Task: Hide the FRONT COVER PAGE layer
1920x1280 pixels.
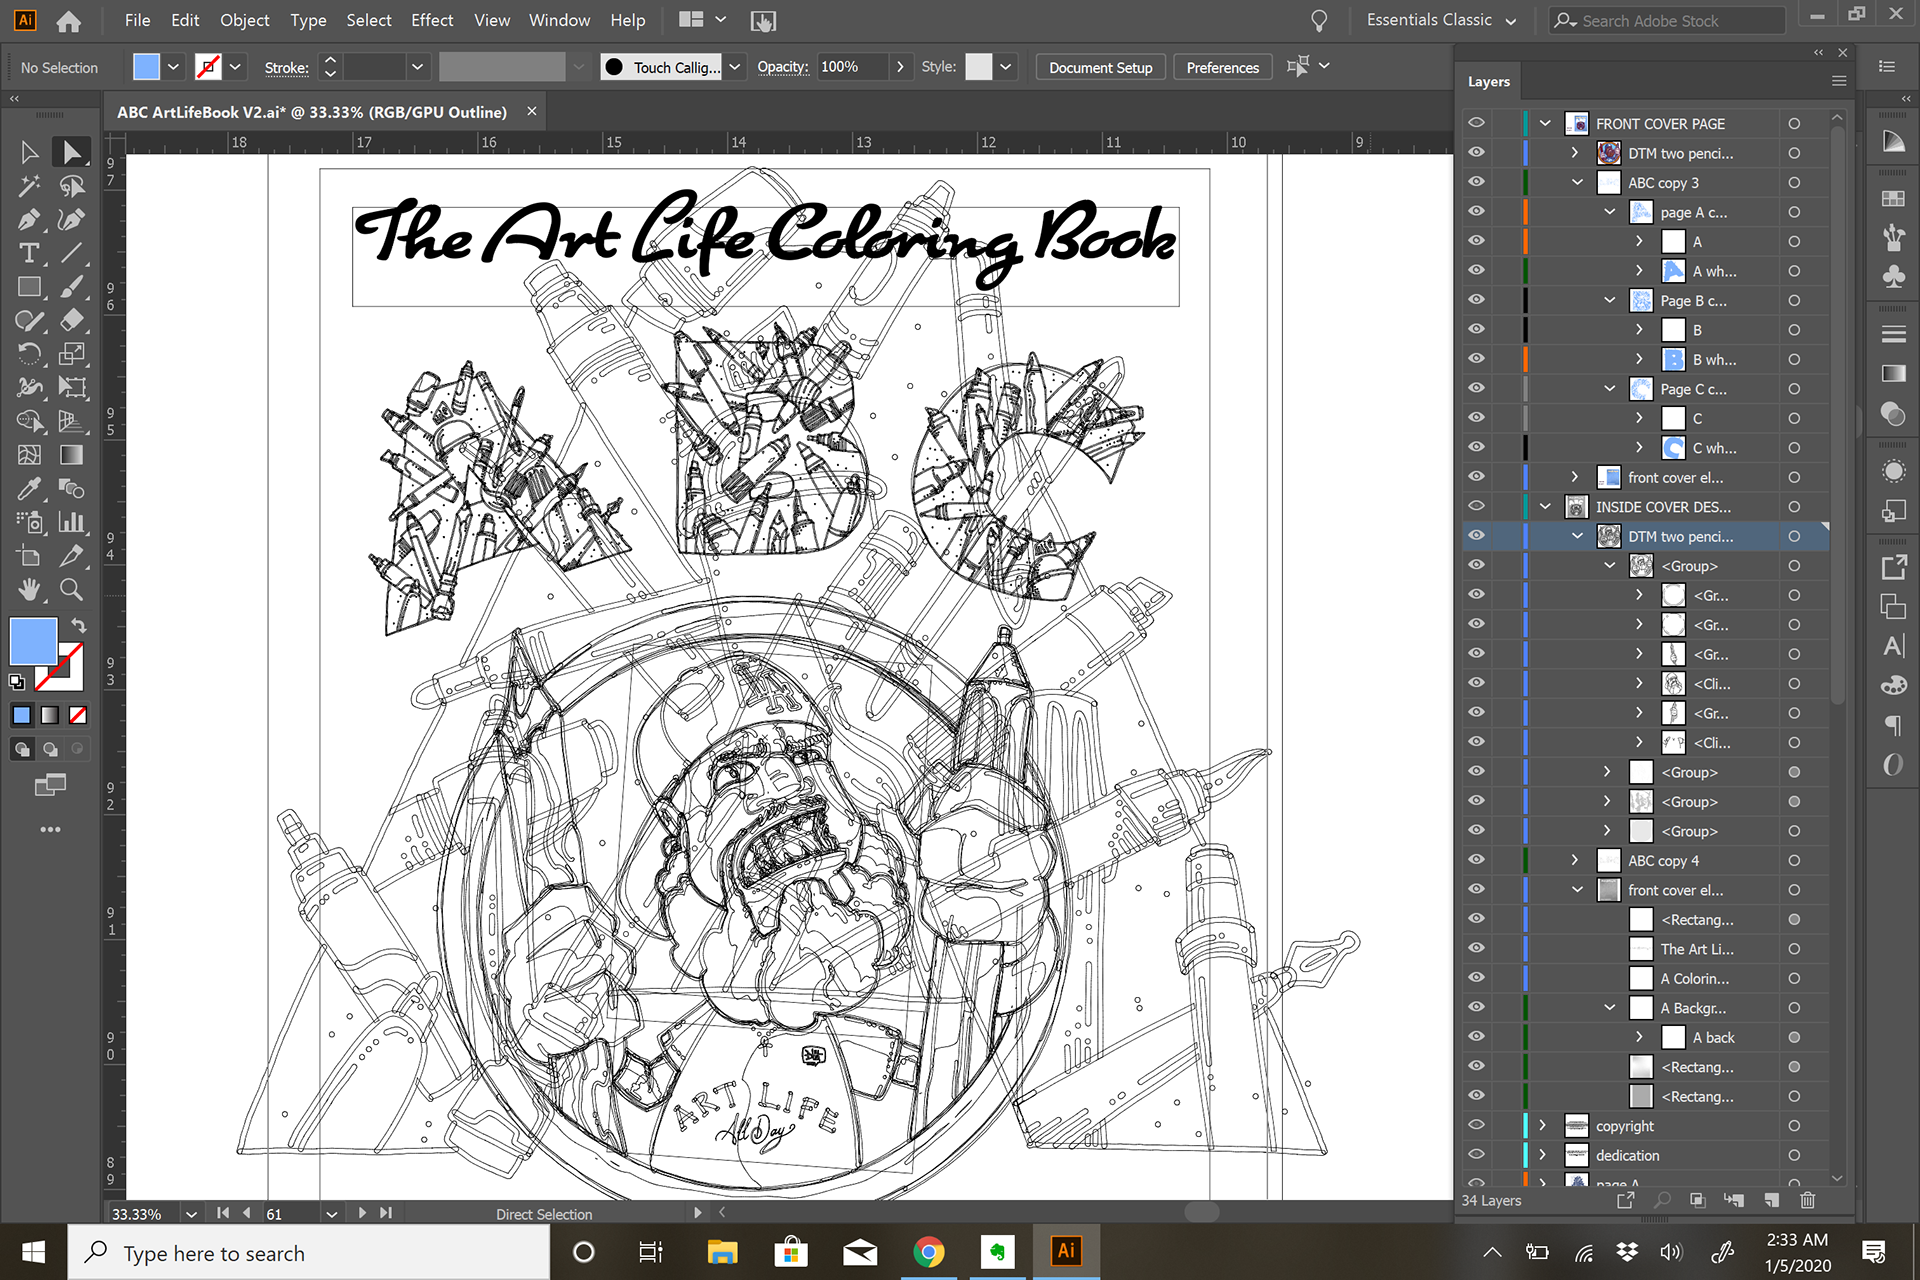Action: pyautogui.click(x=1477, y=123)
